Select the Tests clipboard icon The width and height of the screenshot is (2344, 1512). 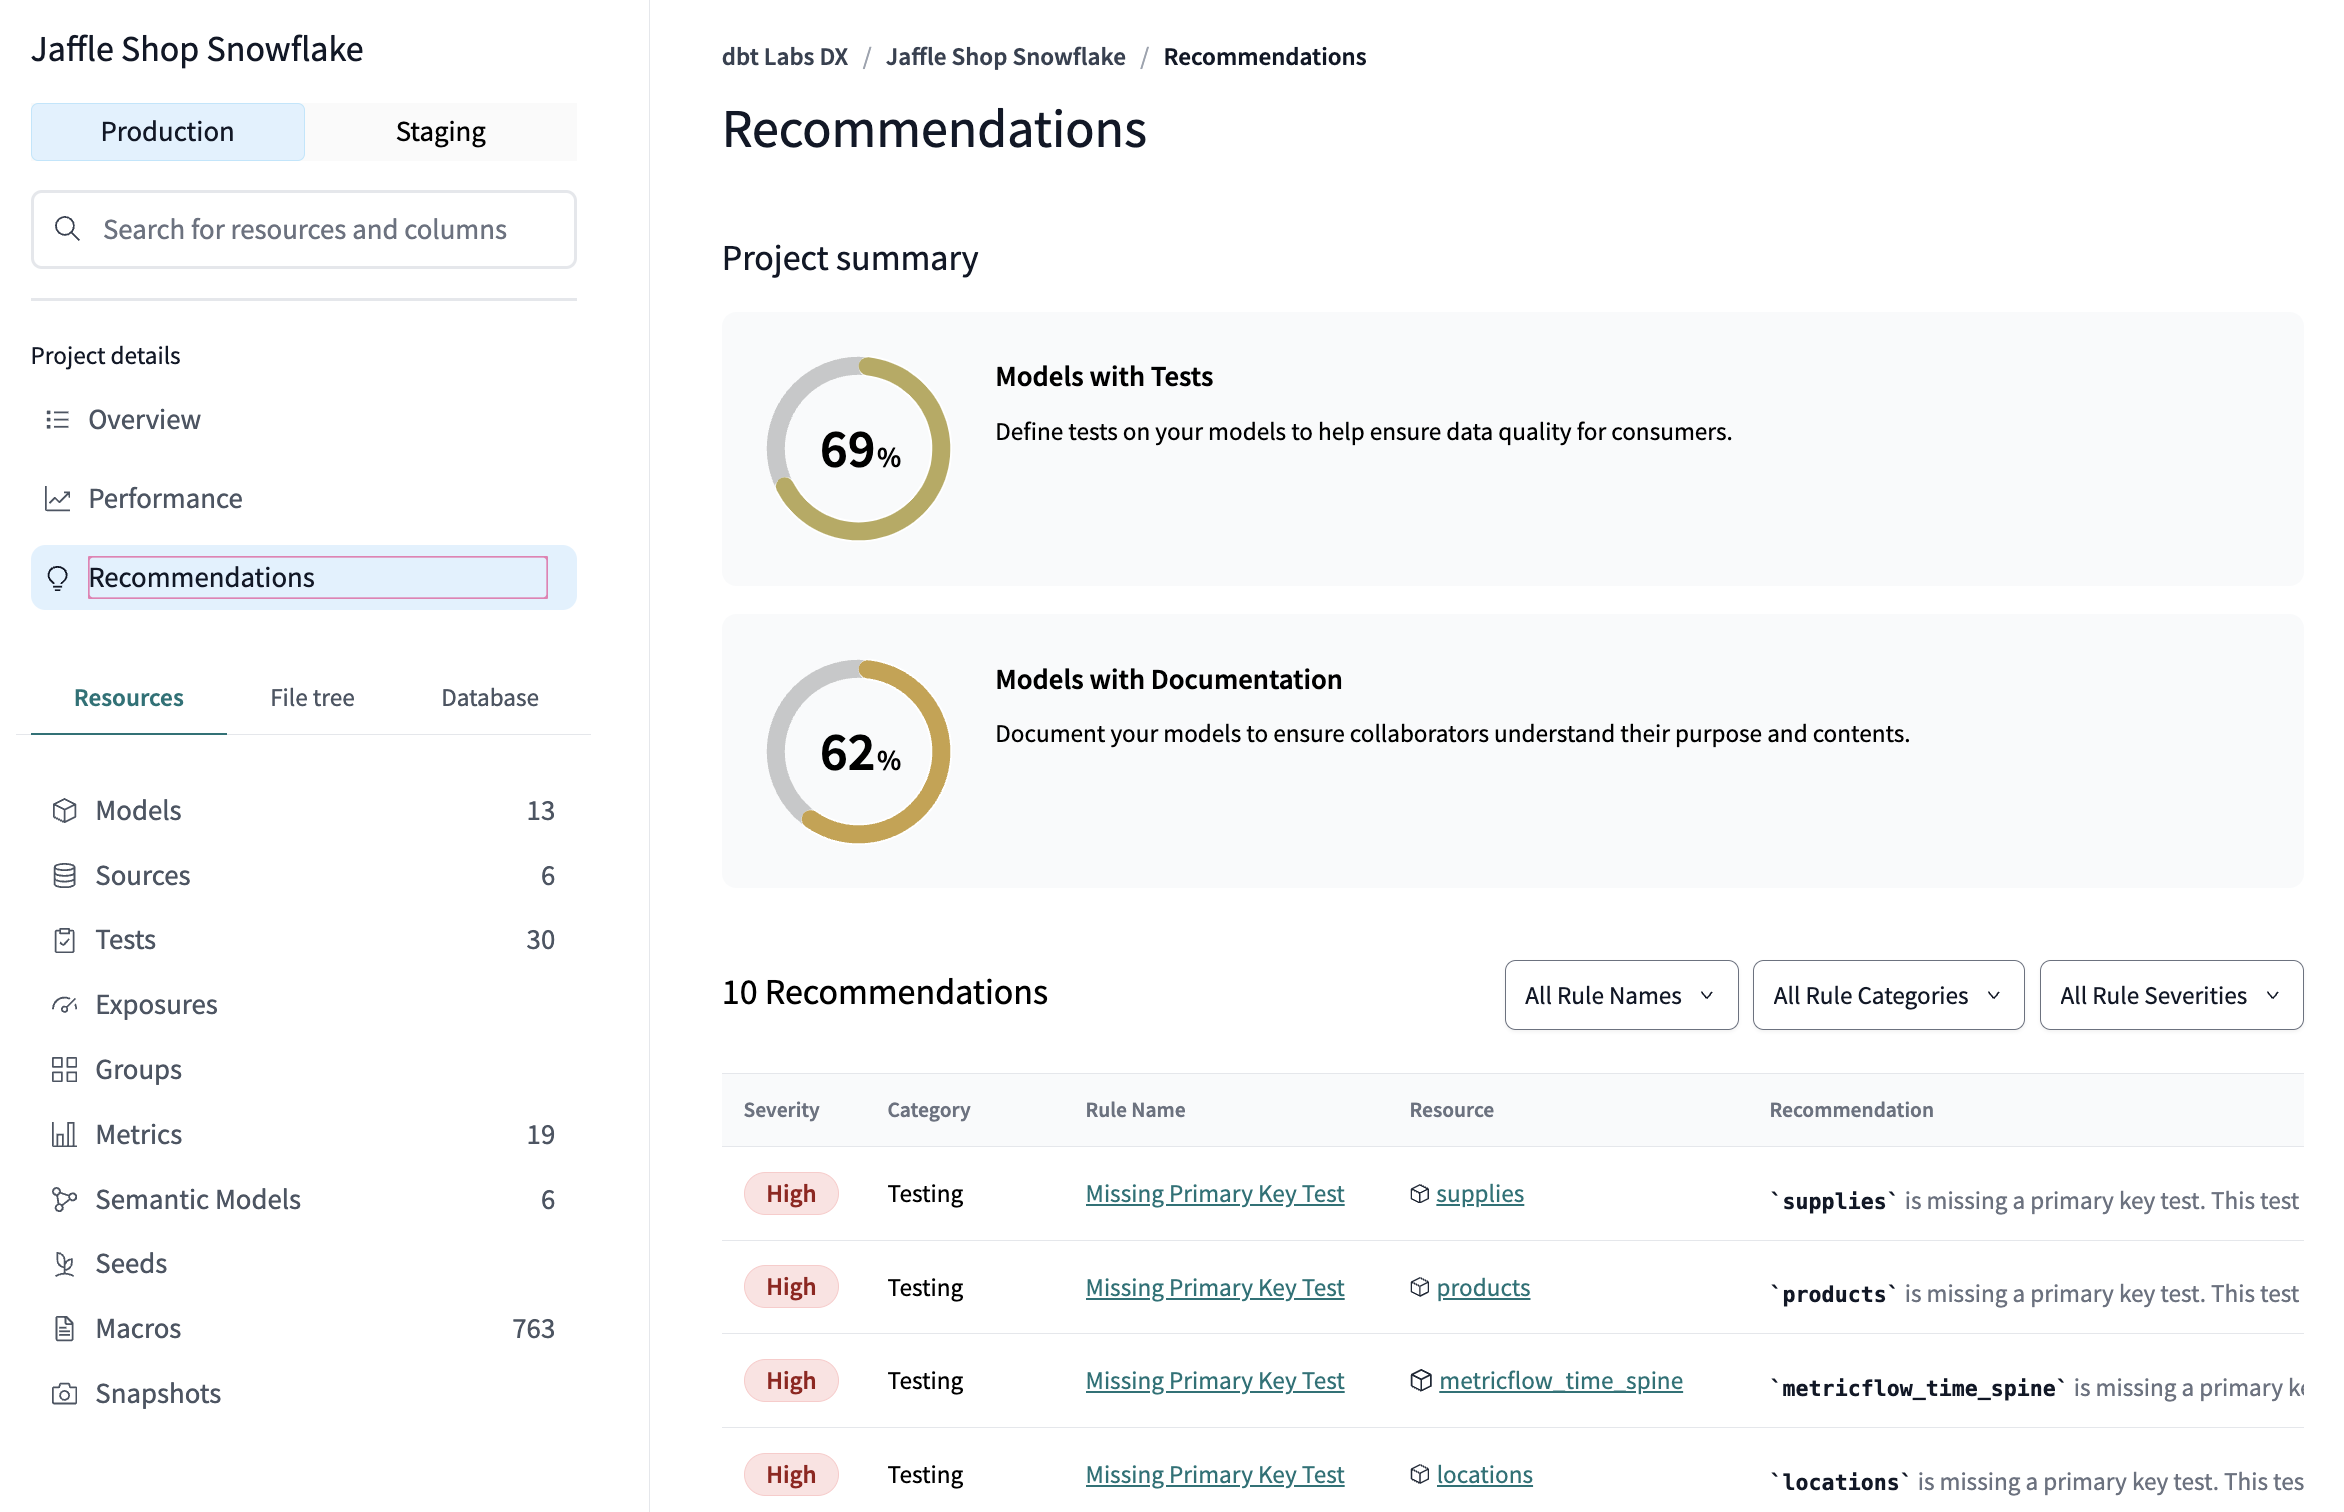point(65,939)
